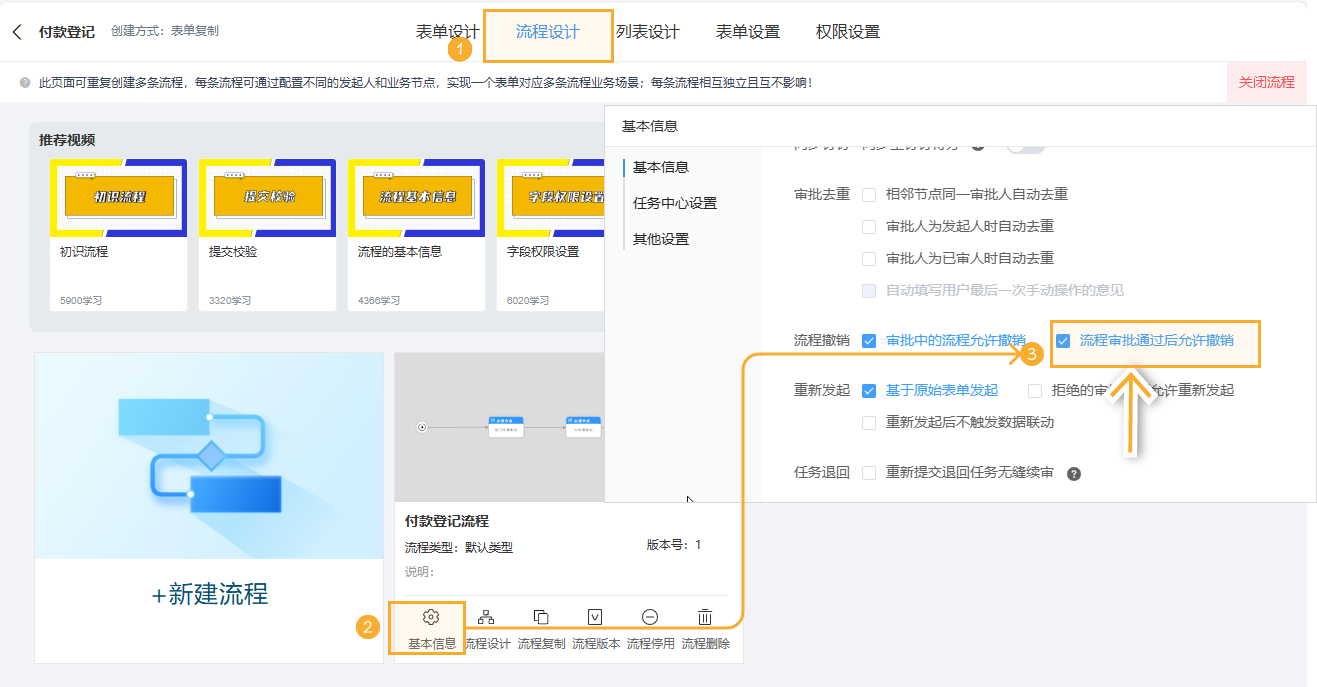The width and height of the screenshot is (1317, 687).
Task: Uncheck 流程审批通过后允许撤销 checkbox
Action: 1063,340
